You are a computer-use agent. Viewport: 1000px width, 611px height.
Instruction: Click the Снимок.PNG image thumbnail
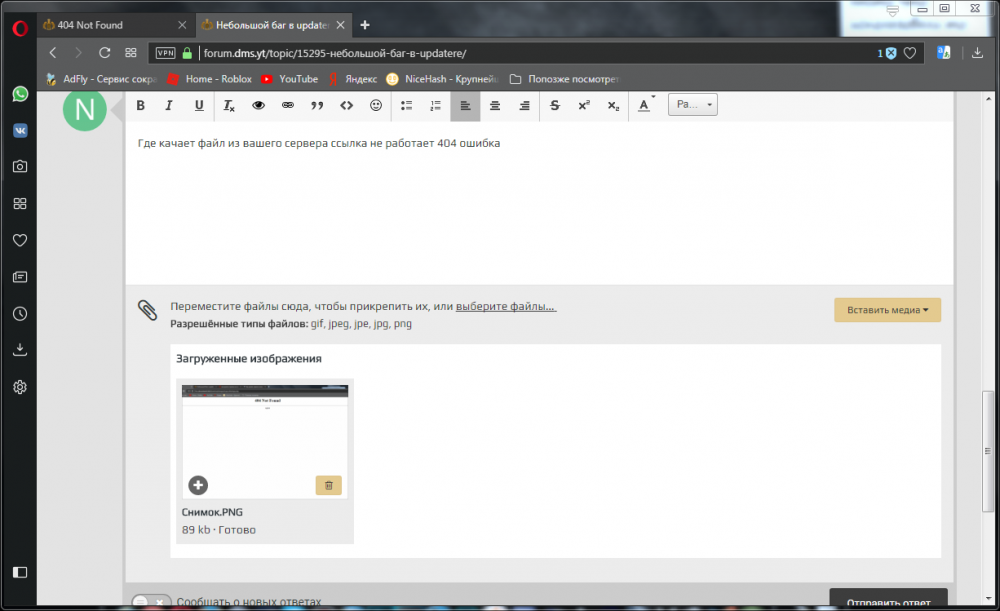click(265, 440)
